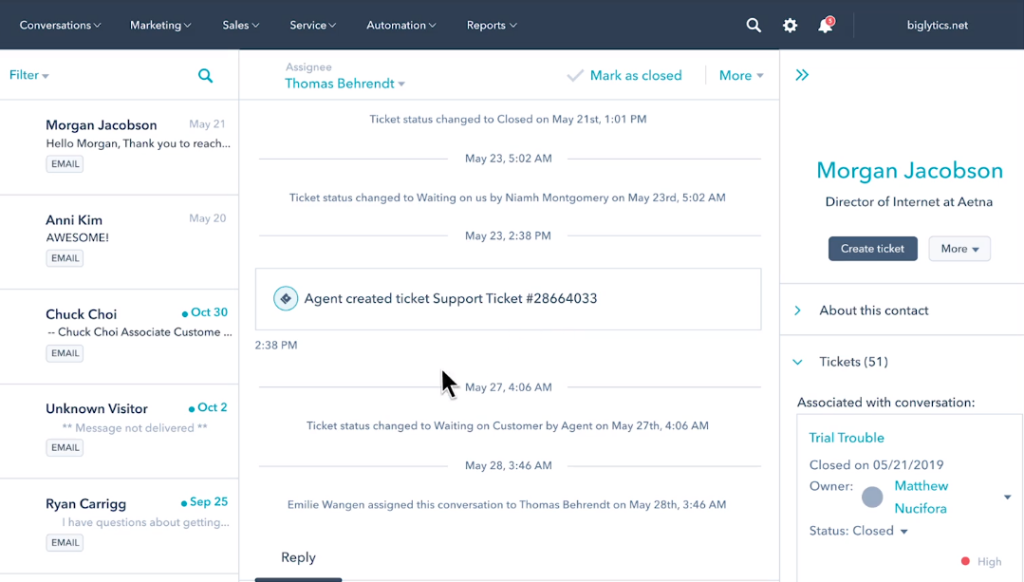Viewport: 1024px width, 582px height.
Task: Open the Conversations menu
Action: point(60,25)
